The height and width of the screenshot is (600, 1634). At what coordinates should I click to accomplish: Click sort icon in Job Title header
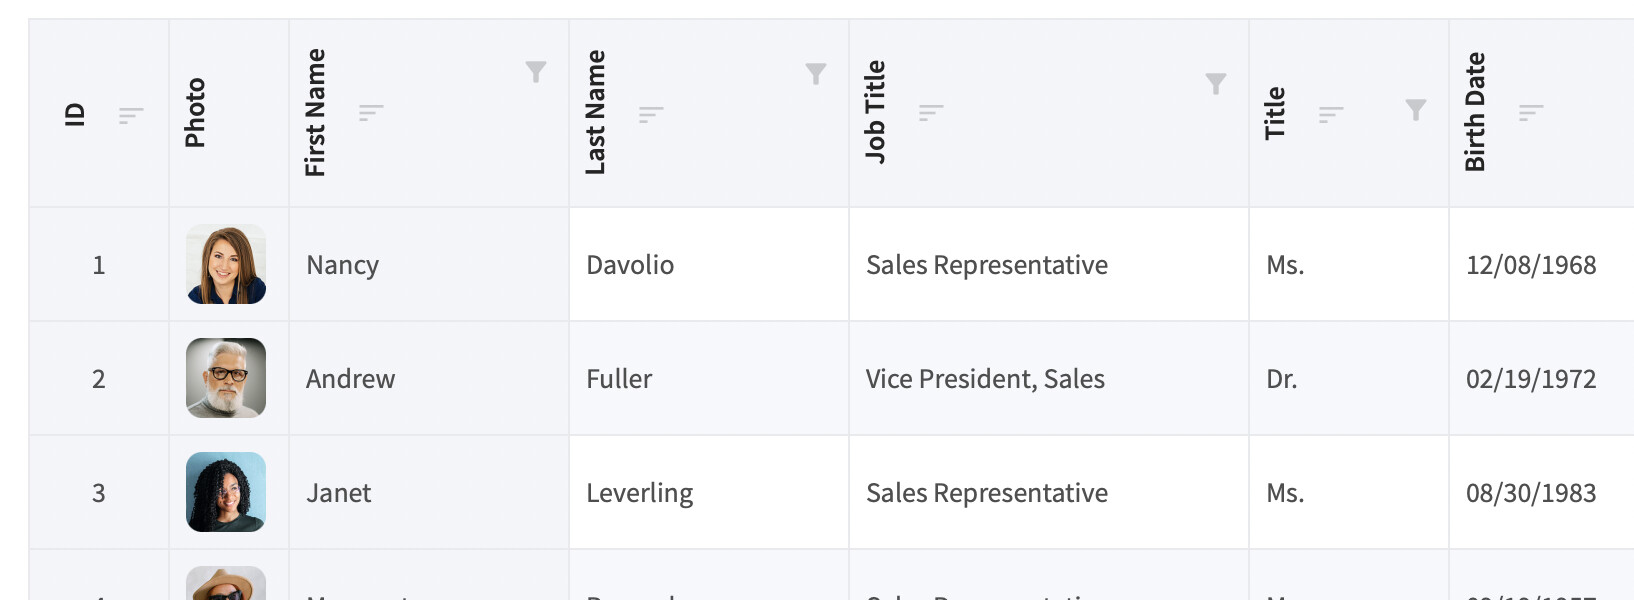click(x=931, y=112)
